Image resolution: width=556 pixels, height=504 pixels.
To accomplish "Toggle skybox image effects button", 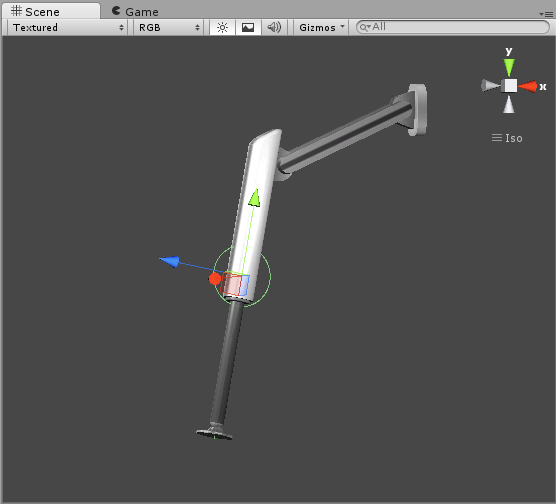I will click(248, 27).
